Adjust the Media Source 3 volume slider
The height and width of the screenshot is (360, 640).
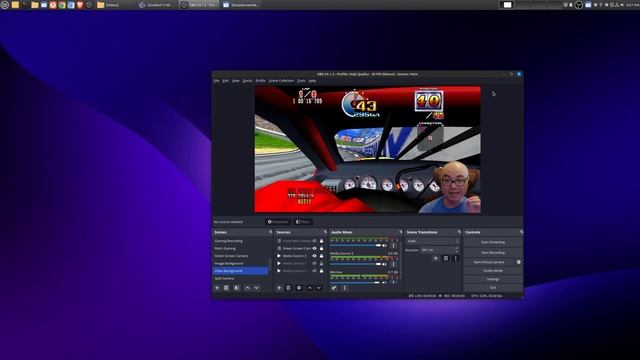tap(356, 264)
